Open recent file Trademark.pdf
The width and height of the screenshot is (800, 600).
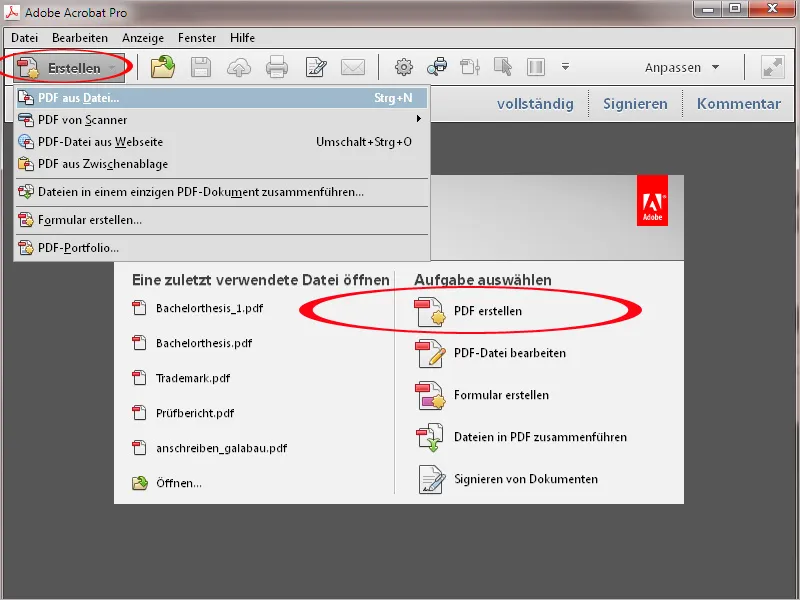pos(193,378)
